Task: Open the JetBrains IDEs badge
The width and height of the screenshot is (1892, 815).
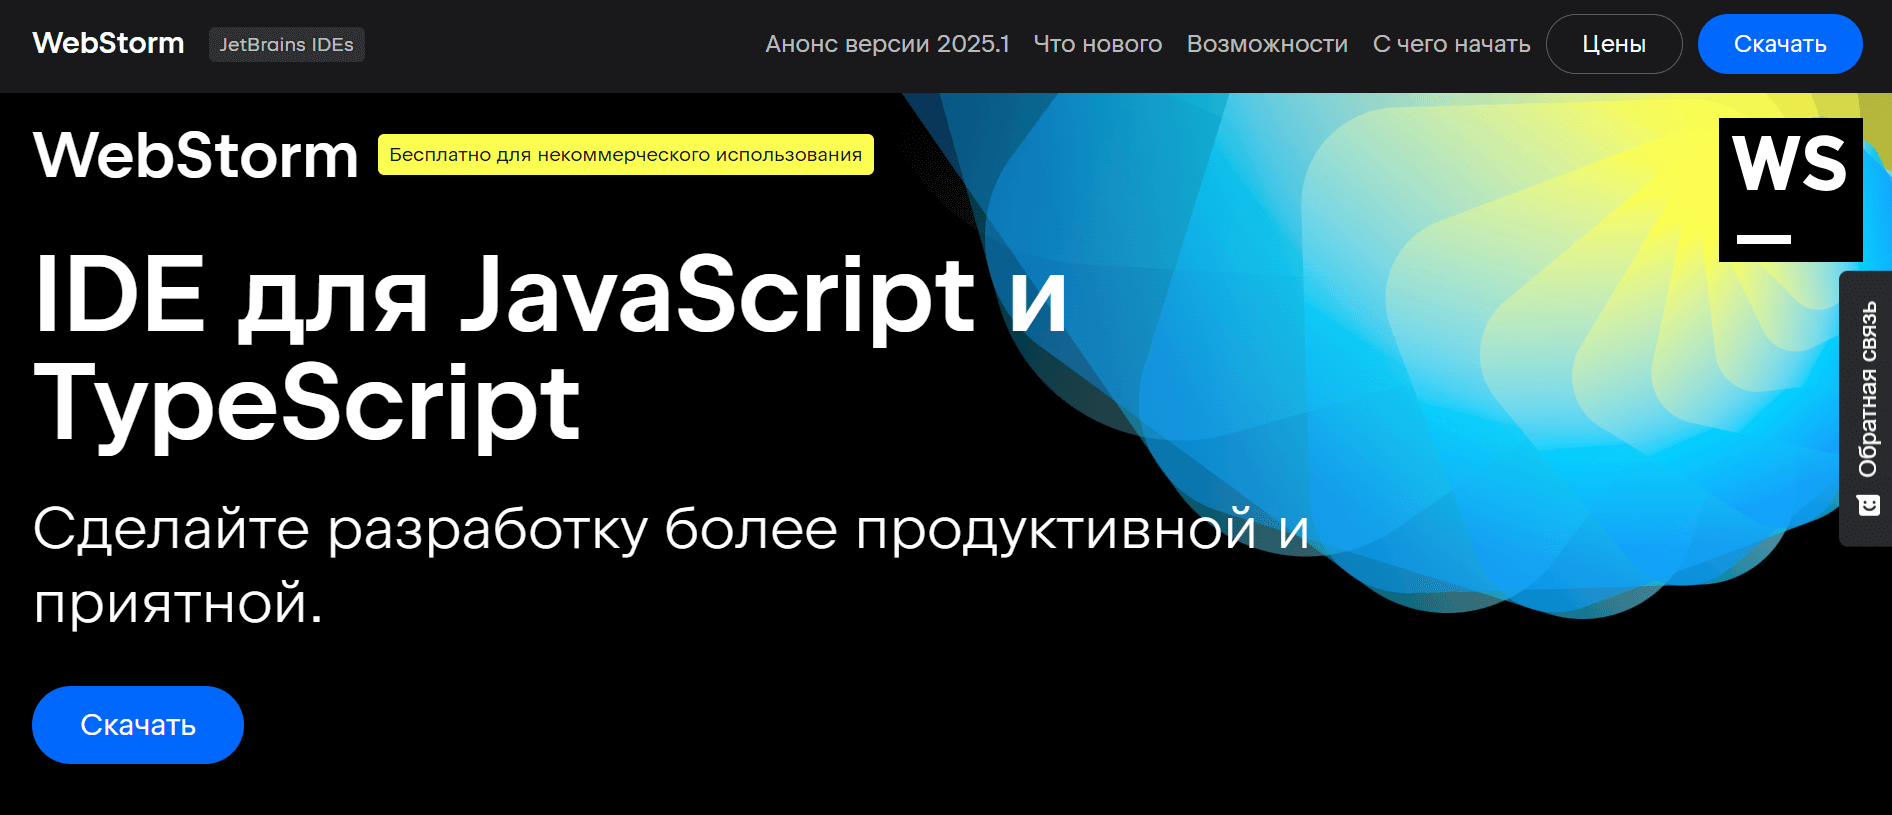Action: (286, 45)
